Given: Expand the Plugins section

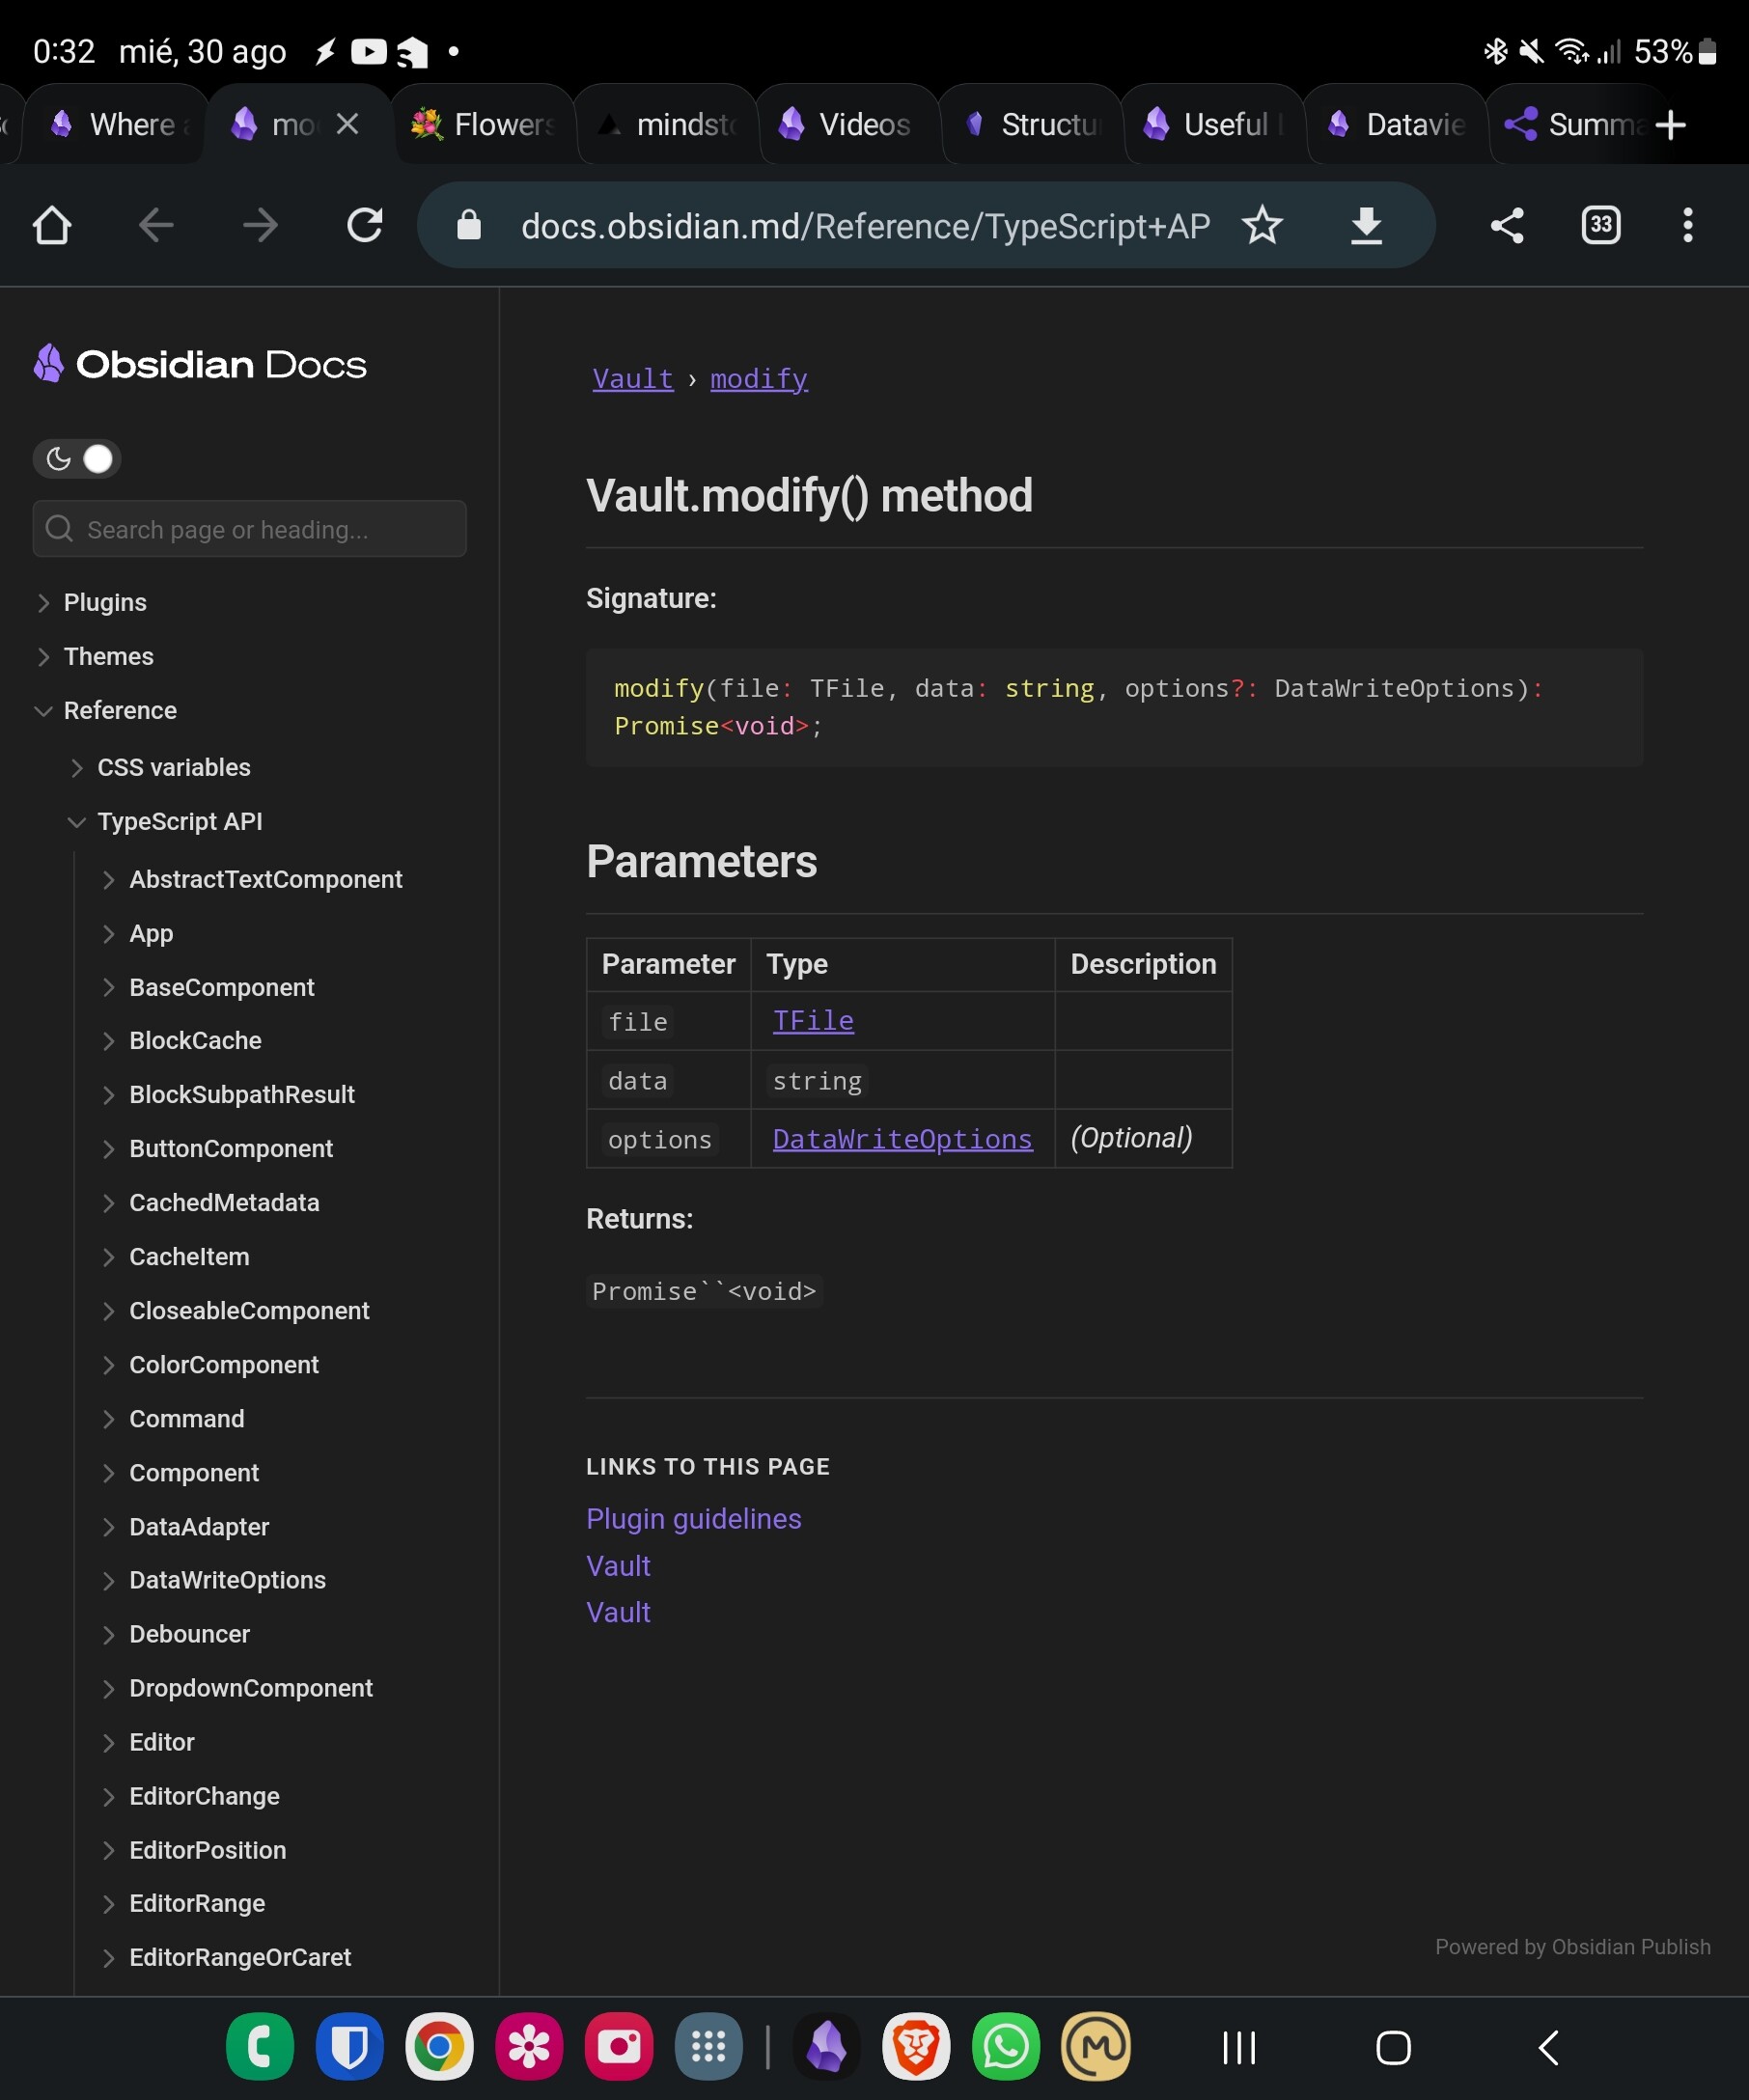Looking at the screenshot, I should [x=43, y=602].
